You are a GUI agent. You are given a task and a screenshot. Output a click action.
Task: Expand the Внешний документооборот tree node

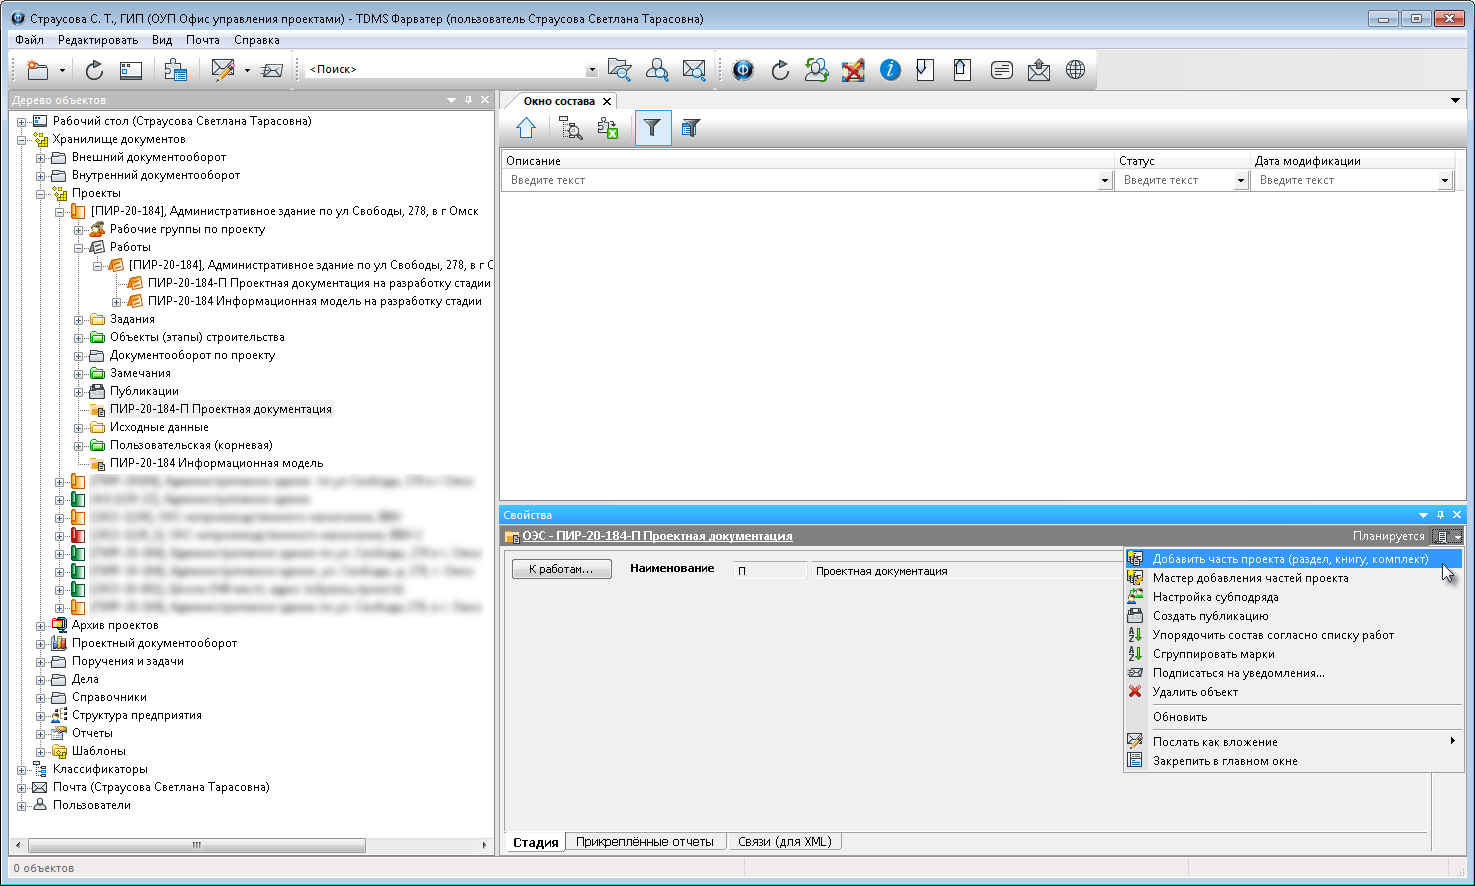[x=41, y=158]
